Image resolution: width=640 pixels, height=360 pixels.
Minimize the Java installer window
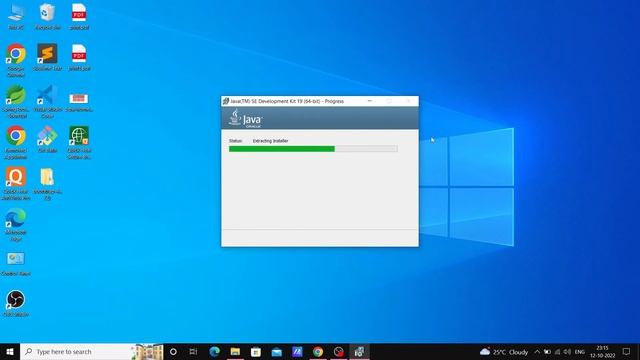370,101
